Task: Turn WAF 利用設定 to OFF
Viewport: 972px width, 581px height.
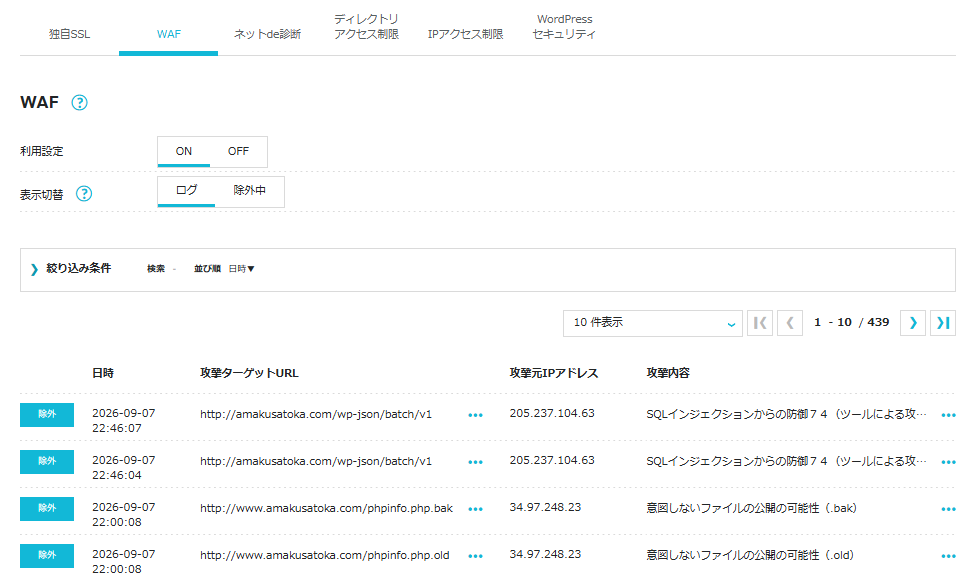Action: click(x=238, y=151)
